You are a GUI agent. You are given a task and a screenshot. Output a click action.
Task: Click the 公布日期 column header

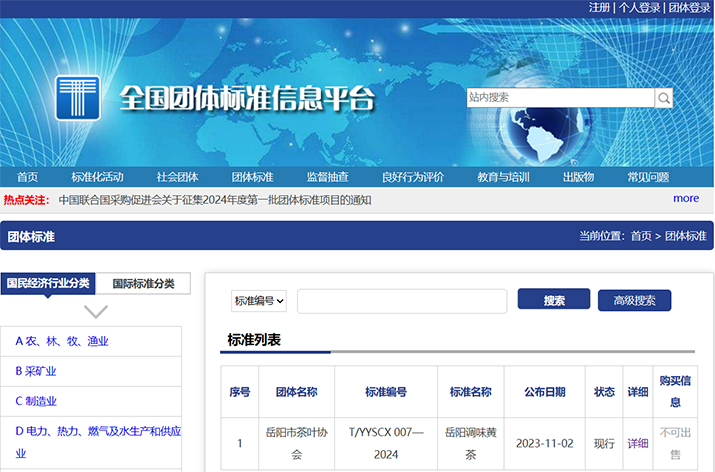coord(544,392)
